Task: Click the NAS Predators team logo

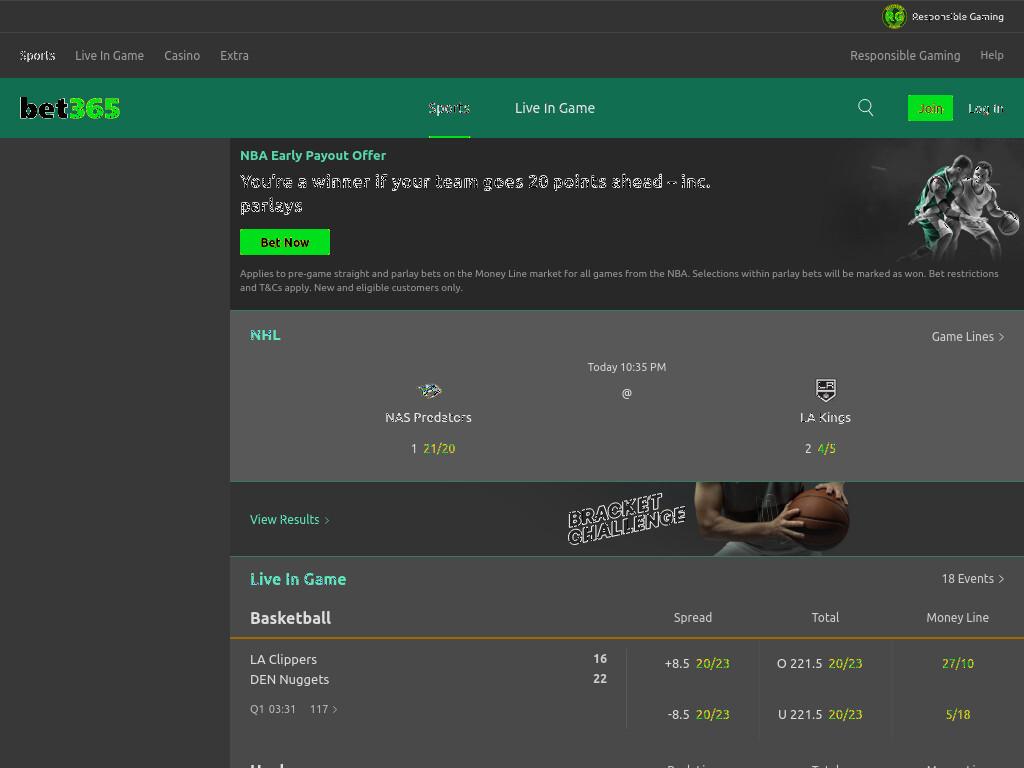Action: 429,391
